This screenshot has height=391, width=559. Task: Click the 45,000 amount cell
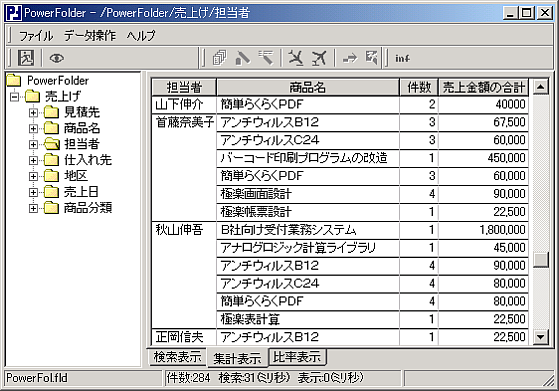tap(483, 248)
